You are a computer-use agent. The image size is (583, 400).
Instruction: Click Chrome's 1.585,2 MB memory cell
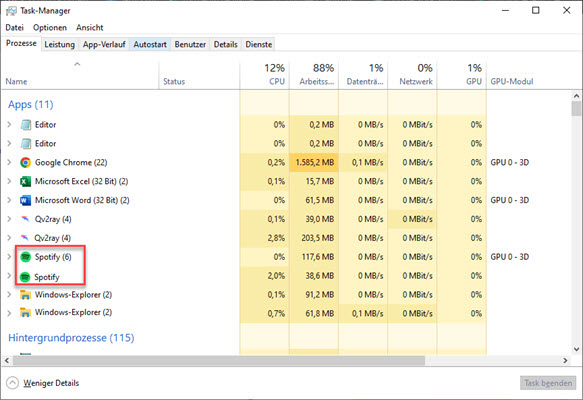coord(314,162)
